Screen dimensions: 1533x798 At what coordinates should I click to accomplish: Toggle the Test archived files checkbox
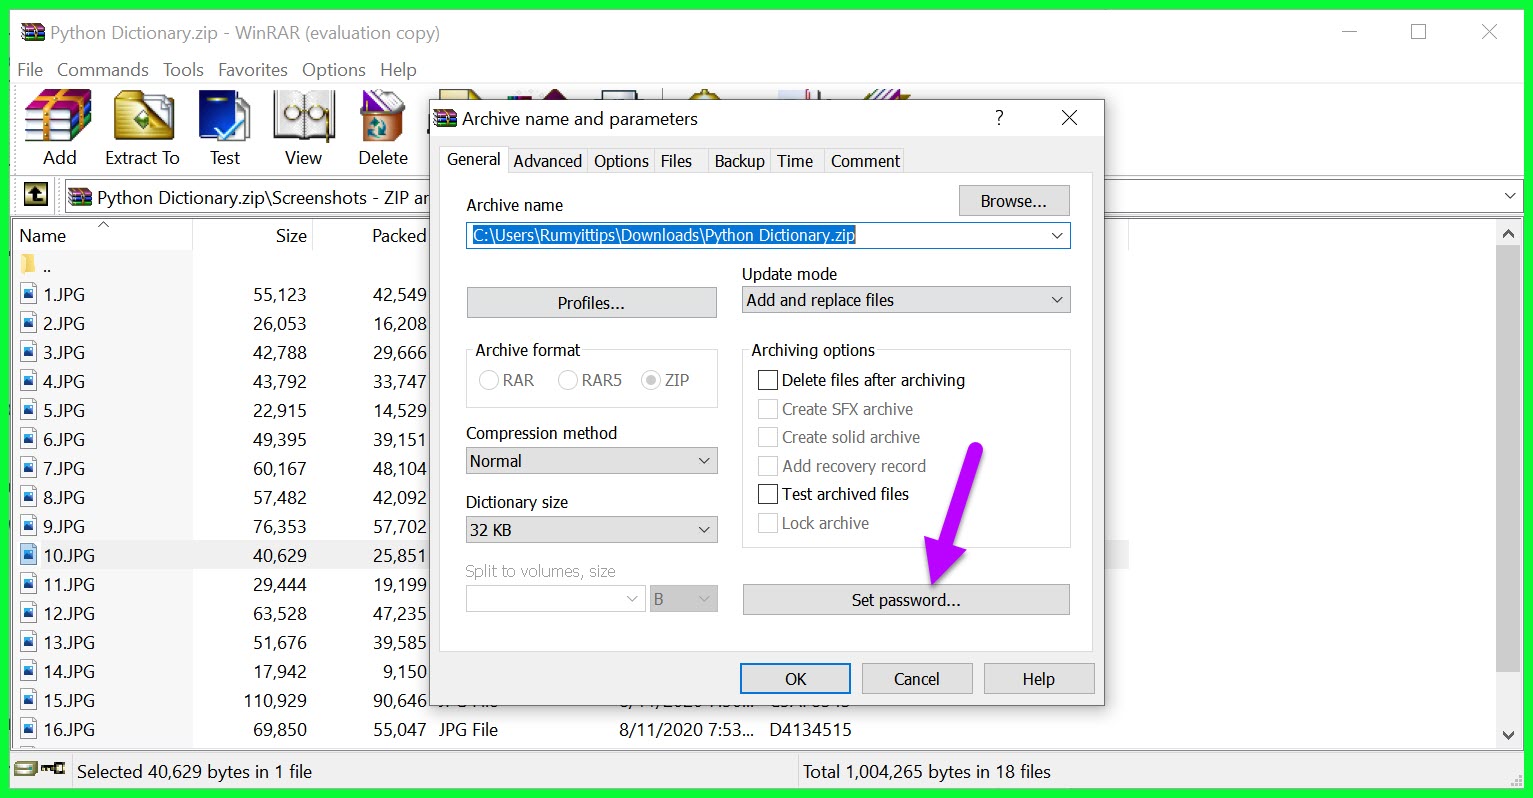coord(768,494)
